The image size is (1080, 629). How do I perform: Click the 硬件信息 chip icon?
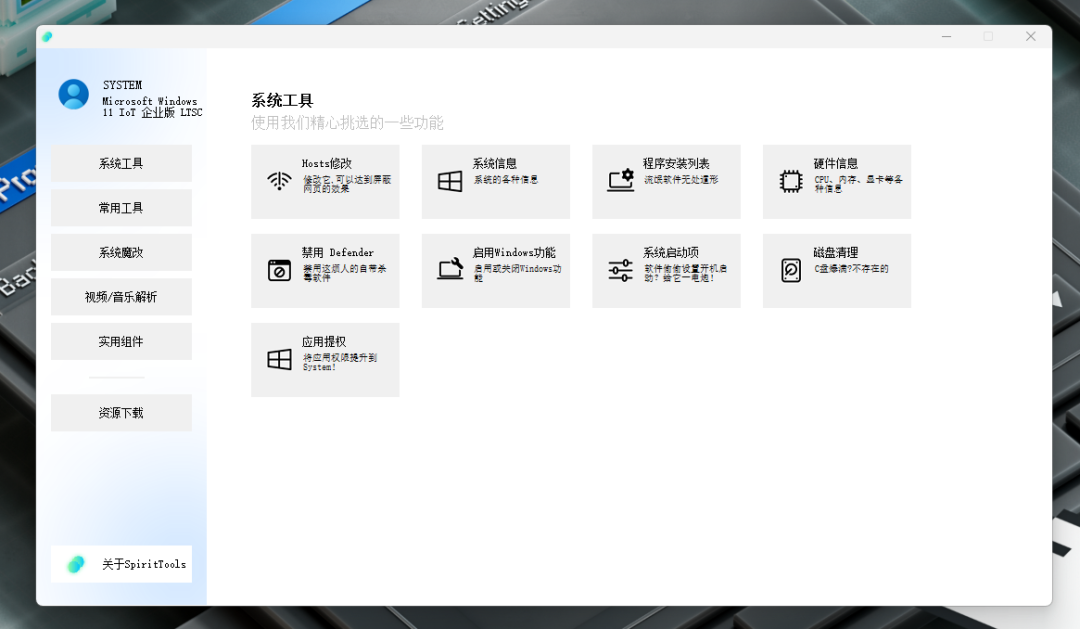point(791,181)
